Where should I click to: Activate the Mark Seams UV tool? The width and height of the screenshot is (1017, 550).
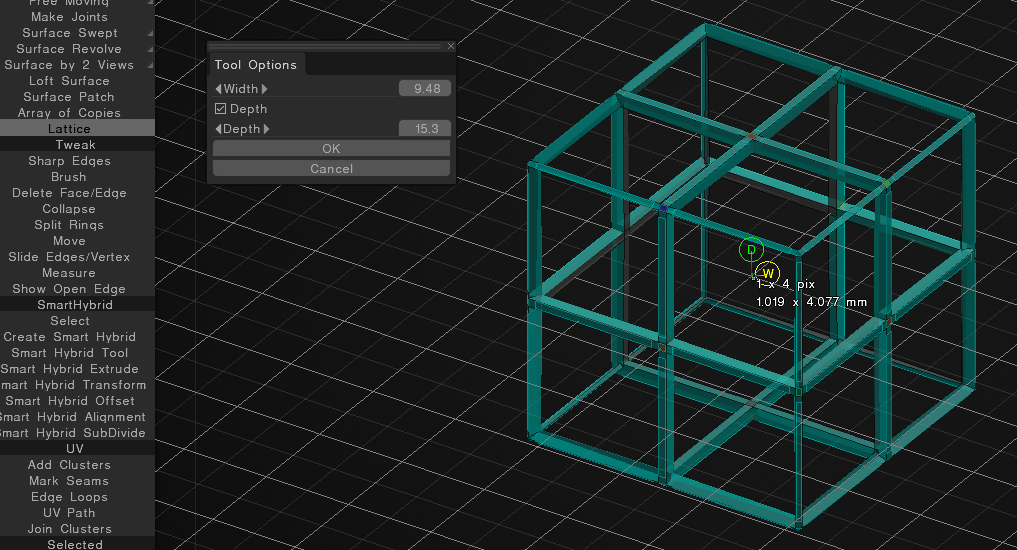(69, 481)
